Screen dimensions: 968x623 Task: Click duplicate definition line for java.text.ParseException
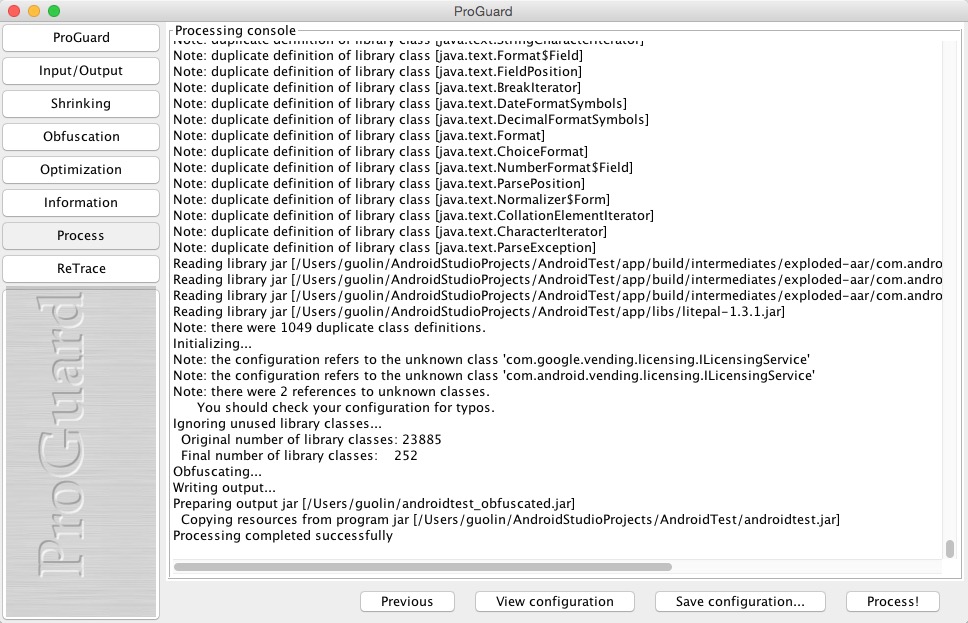[385, 248]
